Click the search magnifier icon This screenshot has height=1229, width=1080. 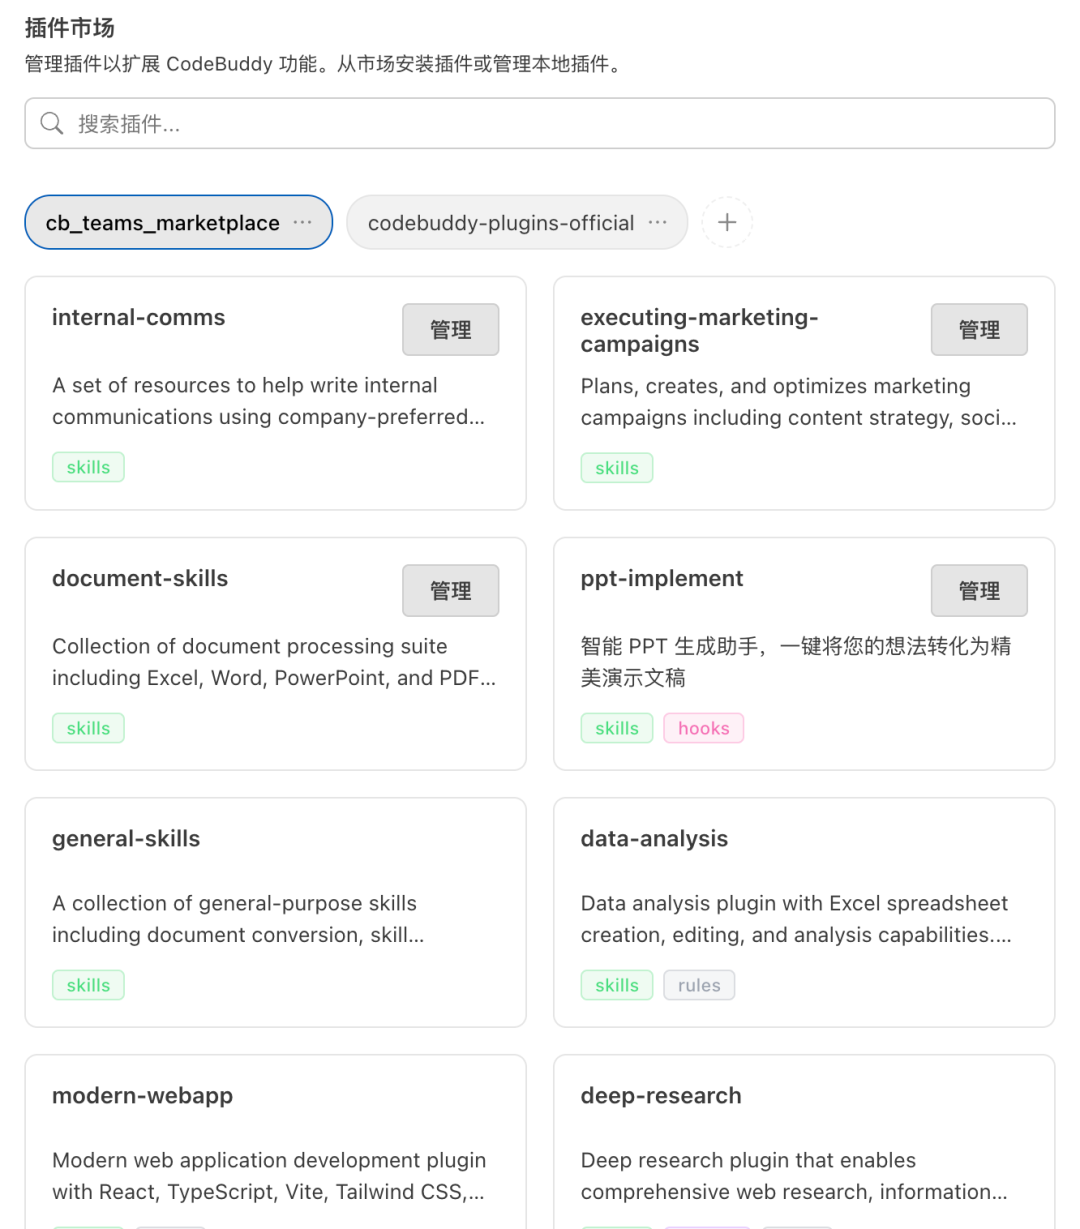click(x=52, y=124)
